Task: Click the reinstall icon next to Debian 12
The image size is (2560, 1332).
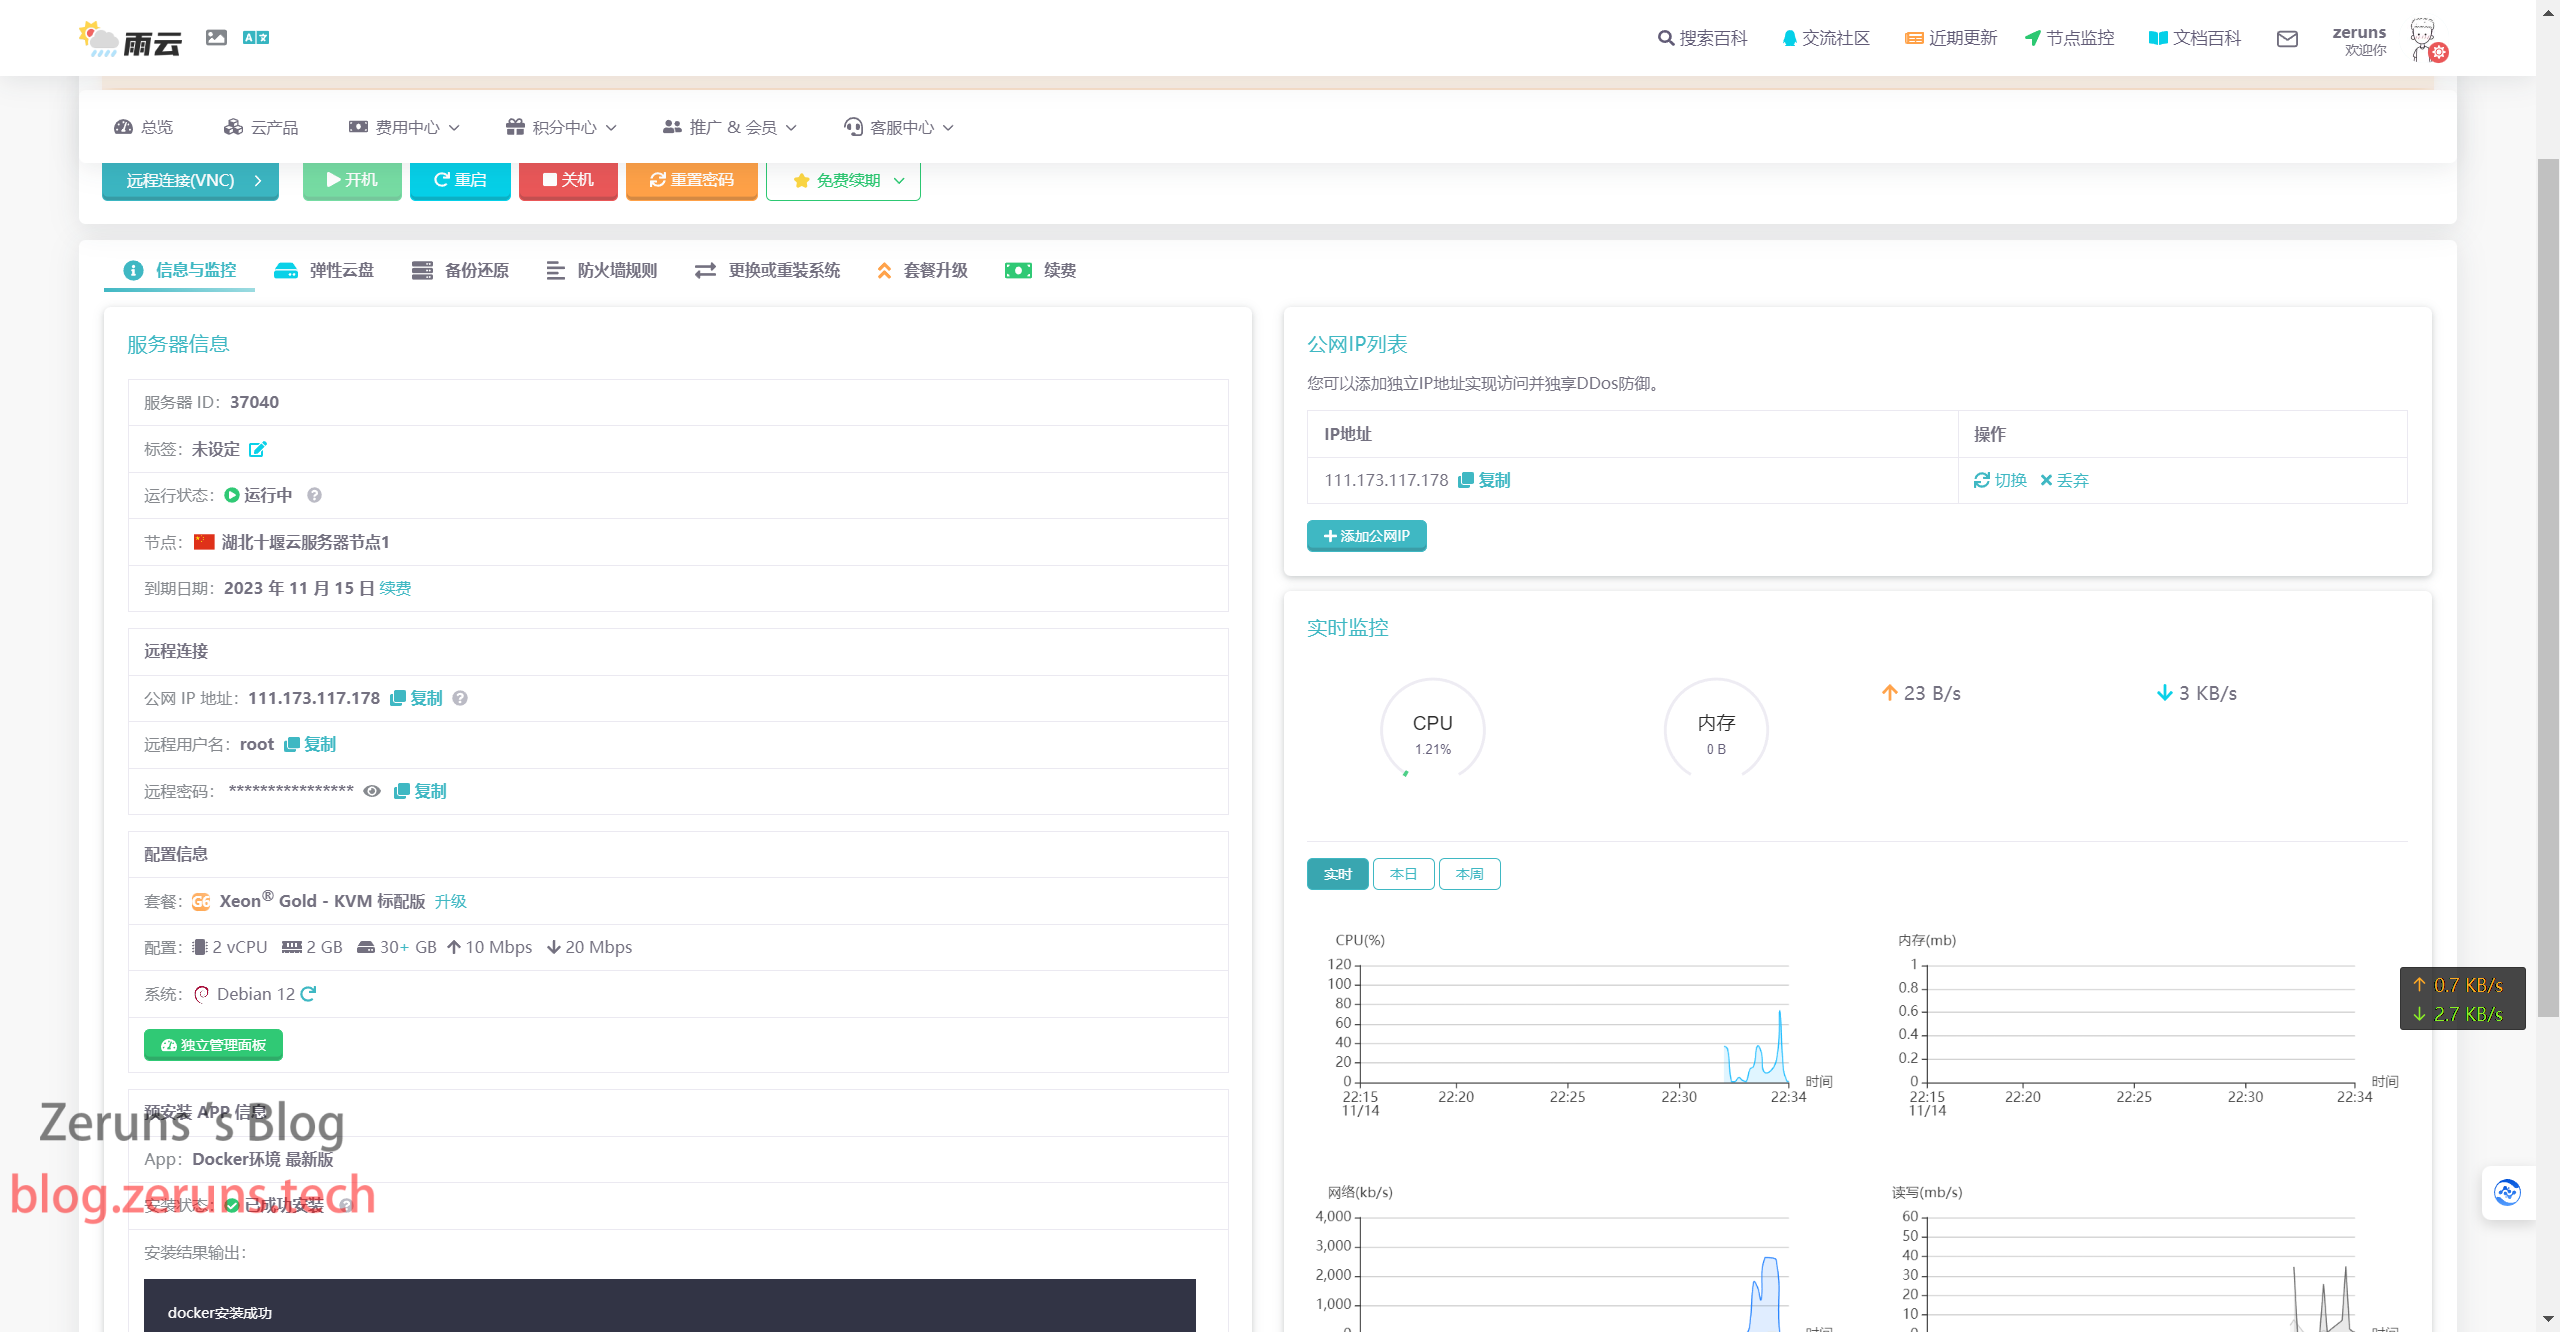Action: (308, 994)
